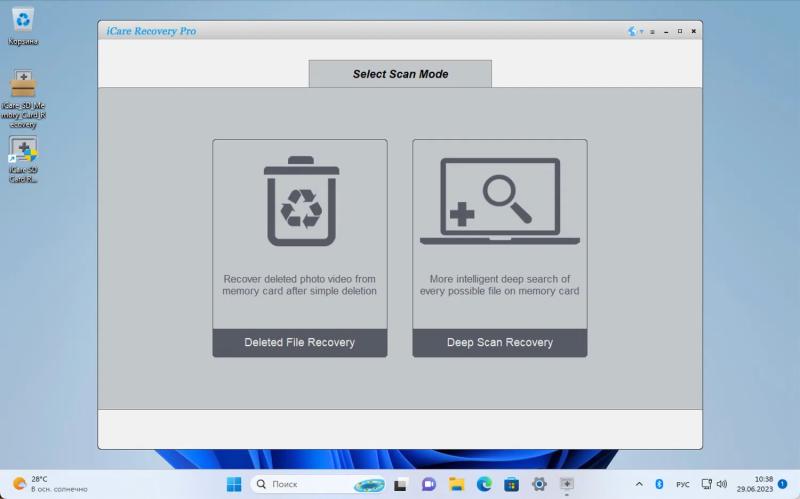Click the Поиск taskbar search box
The width and height of the screenshot is (800, 499).
click(318, 484)
